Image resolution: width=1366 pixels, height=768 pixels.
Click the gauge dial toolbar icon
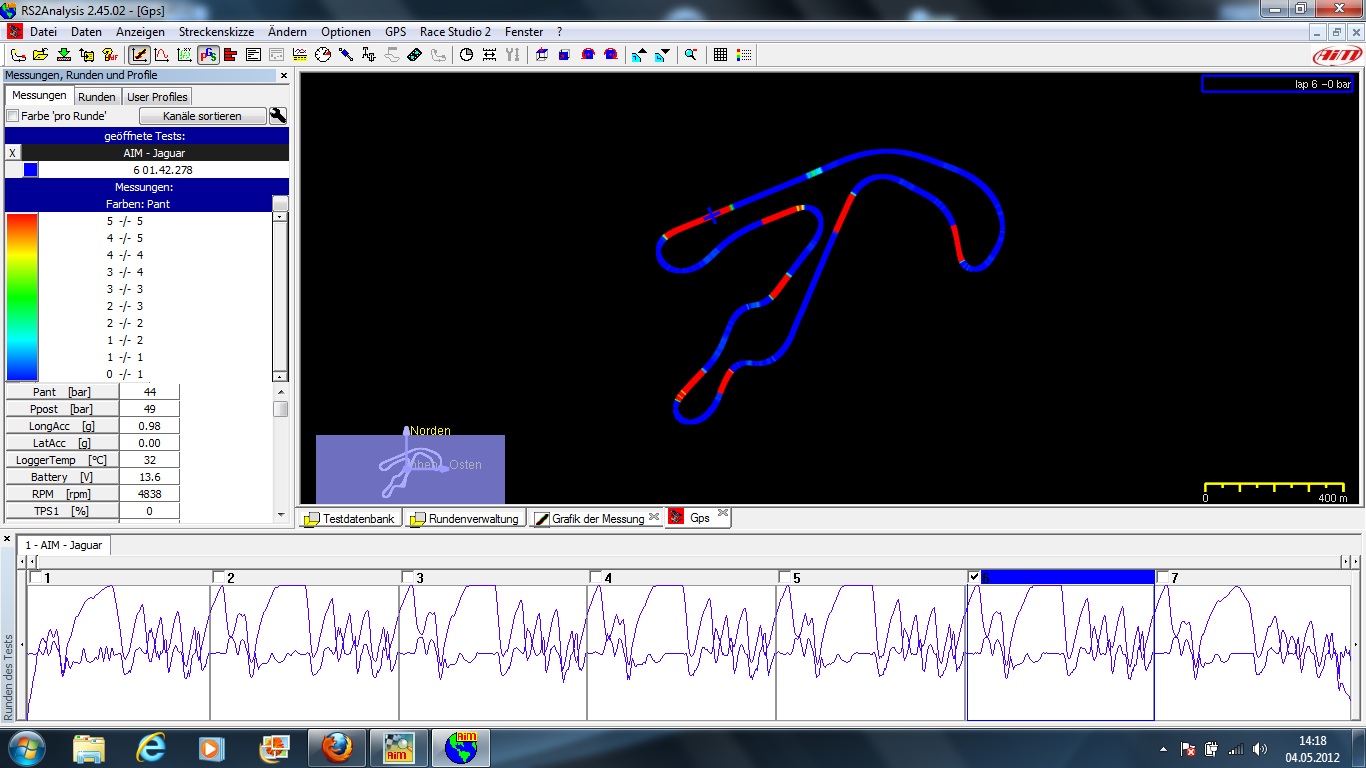[323, 55]
